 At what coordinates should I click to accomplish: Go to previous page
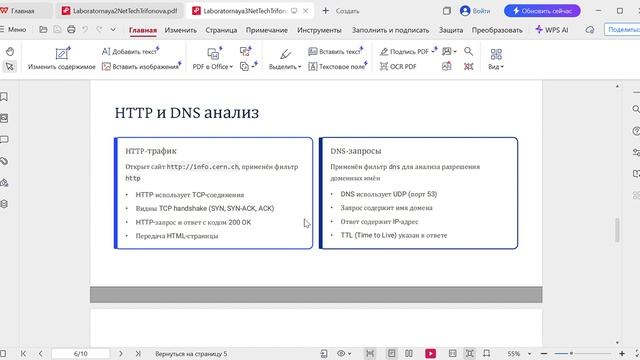click(x=40, y=353)
